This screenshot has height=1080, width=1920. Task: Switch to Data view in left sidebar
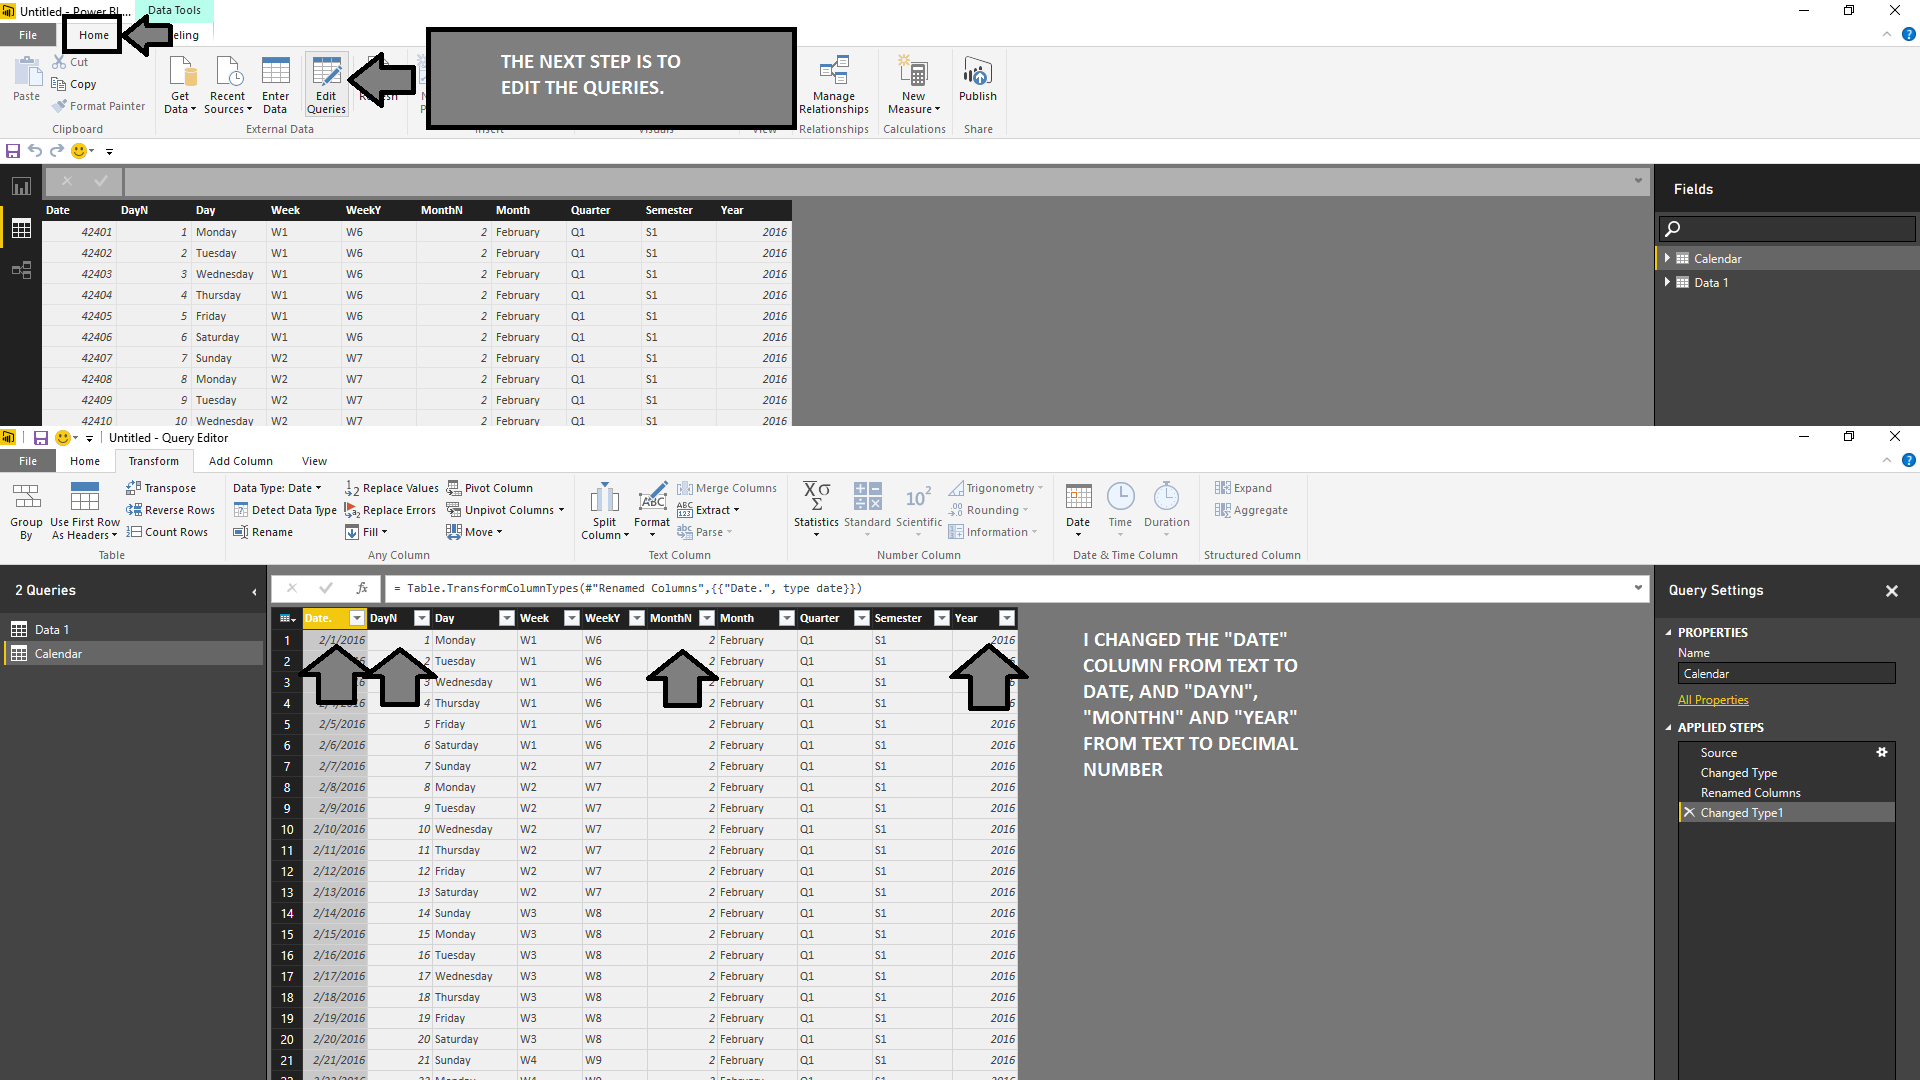21,229
